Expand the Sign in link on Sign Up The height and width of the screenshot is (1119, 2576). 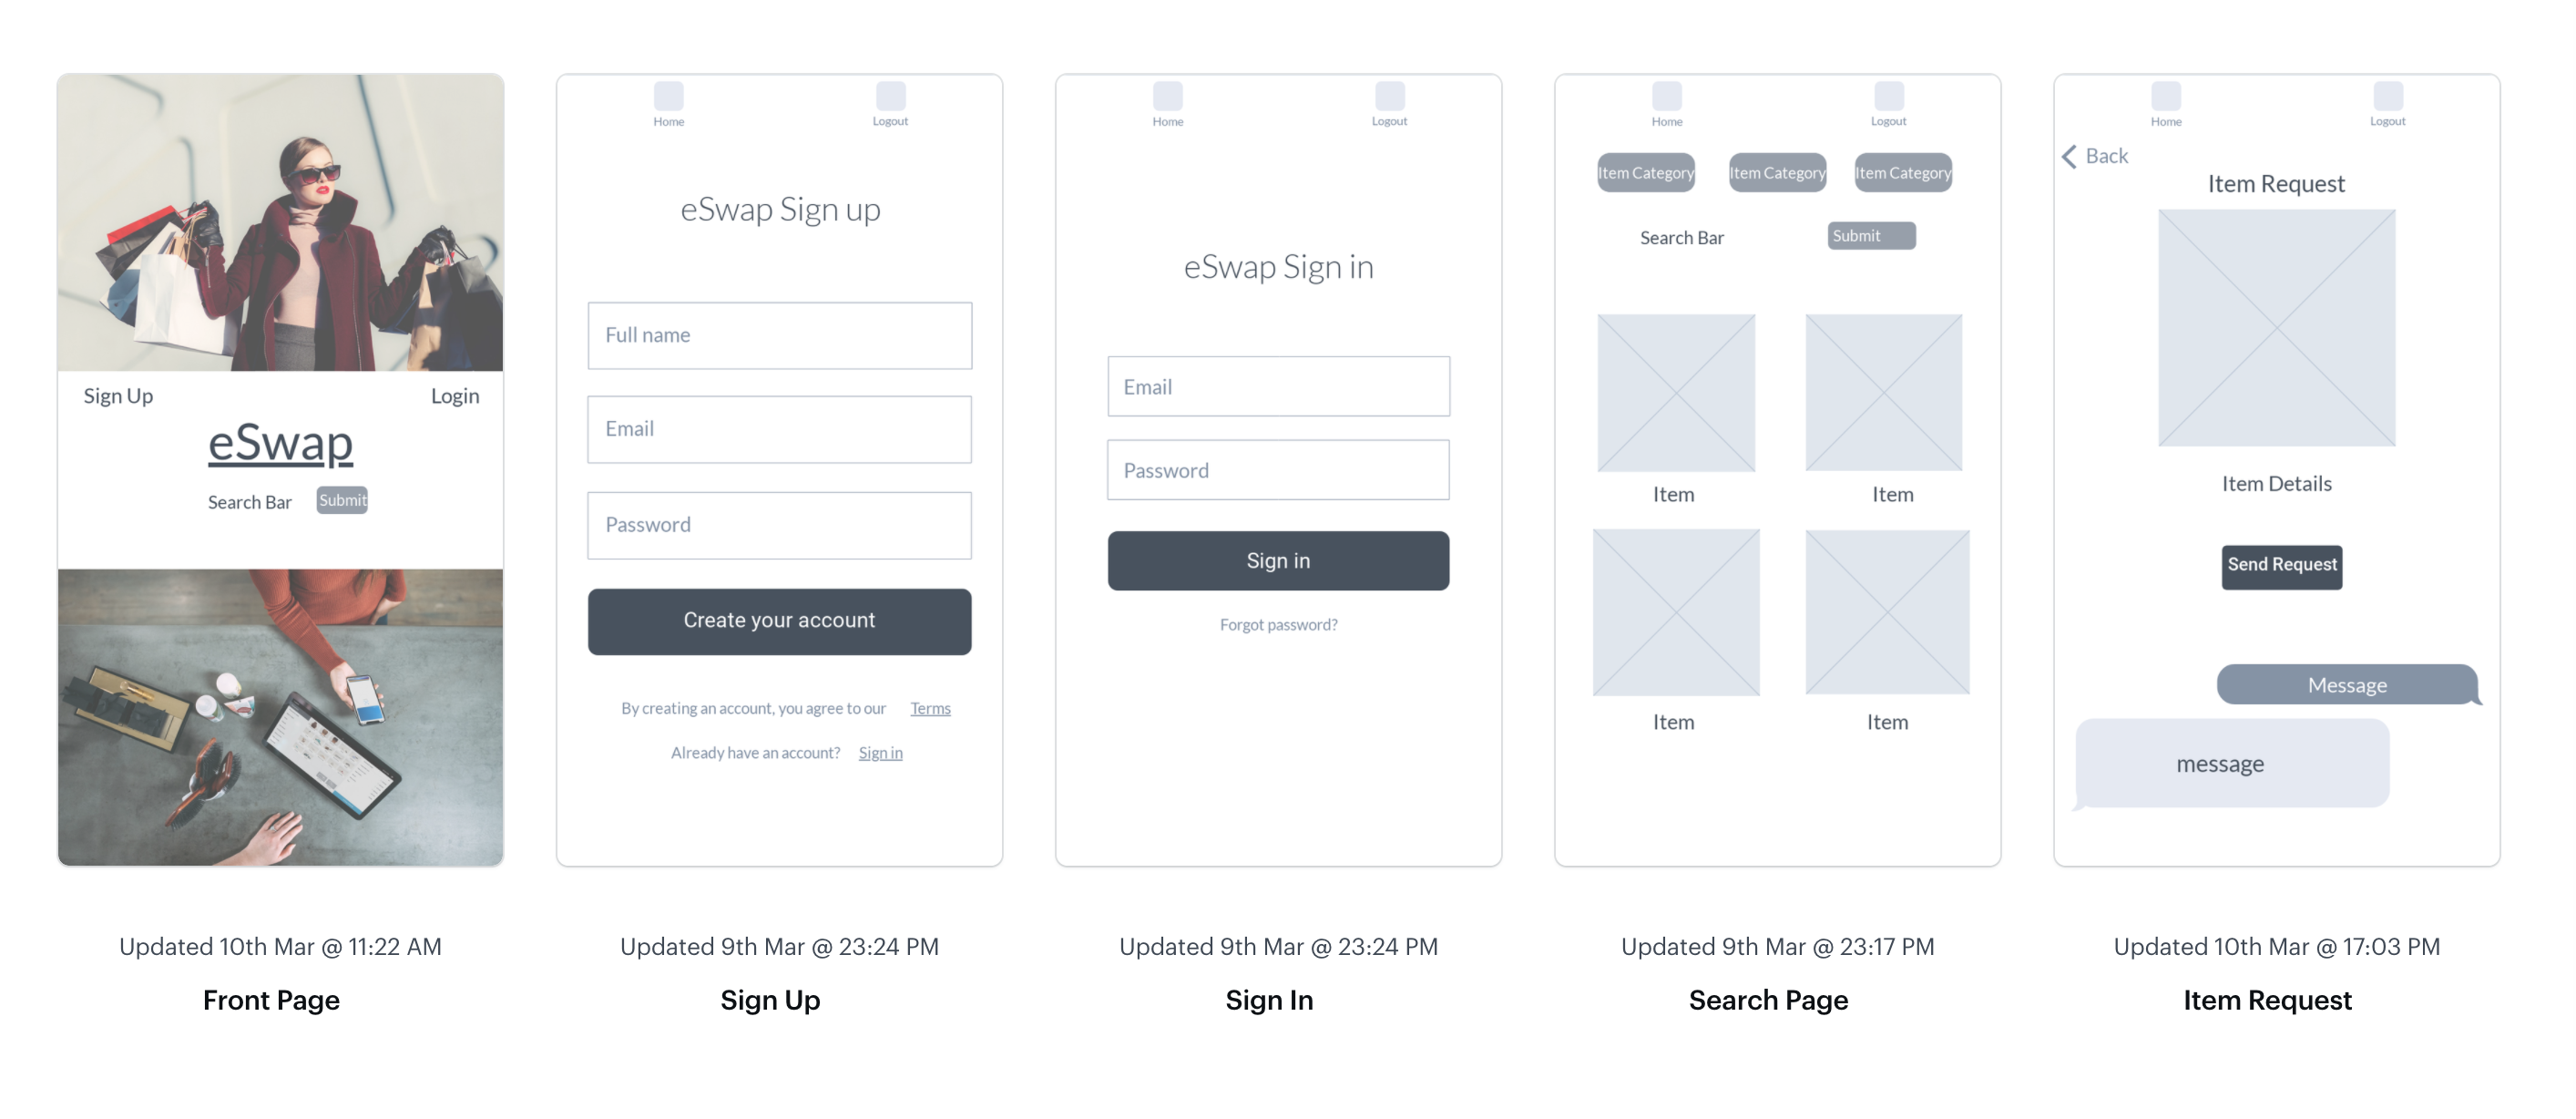click(x=881, y=753)
